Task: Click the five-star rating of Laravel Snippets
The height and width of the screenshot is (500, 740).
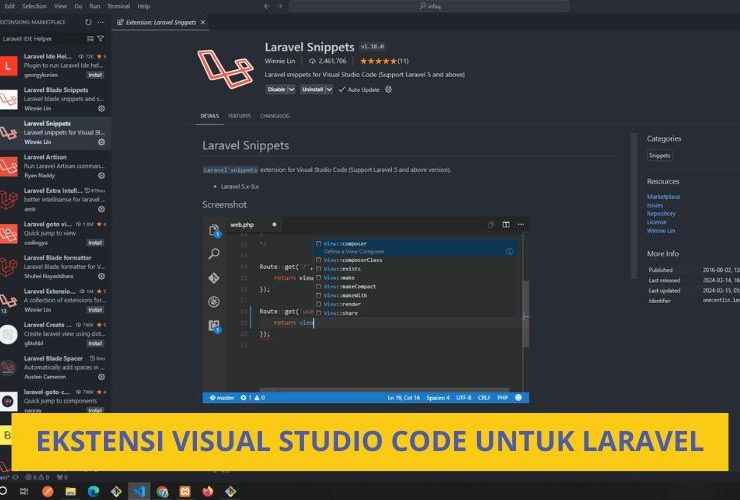Action: (378, 61)
